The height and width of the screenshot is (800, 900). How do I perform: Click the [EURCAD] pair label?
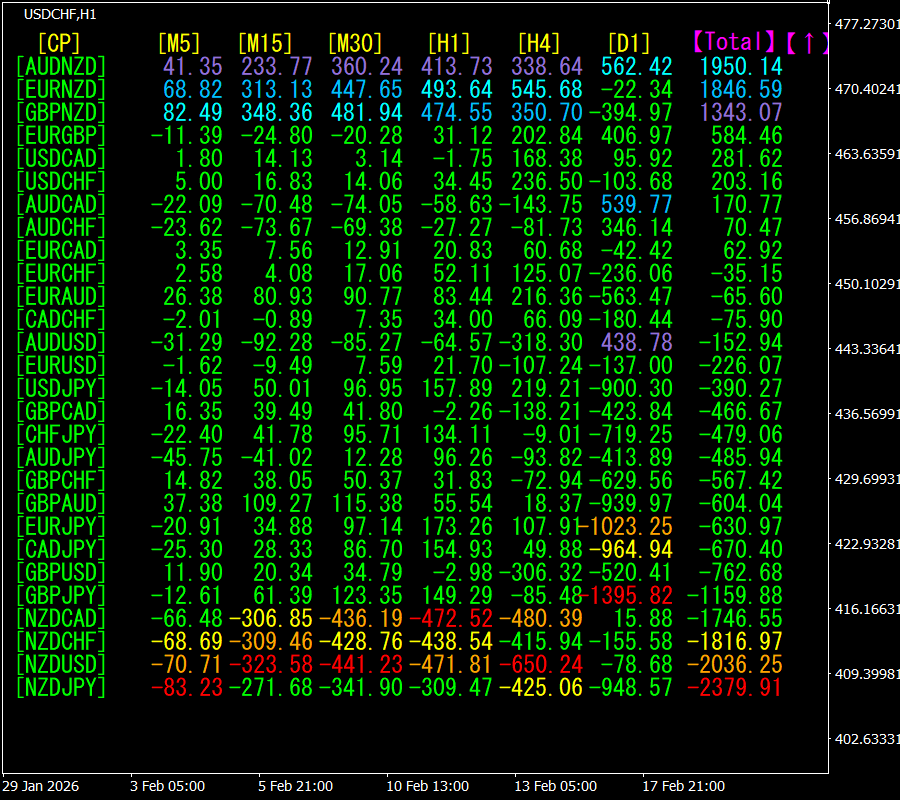(x=61, y=250)
